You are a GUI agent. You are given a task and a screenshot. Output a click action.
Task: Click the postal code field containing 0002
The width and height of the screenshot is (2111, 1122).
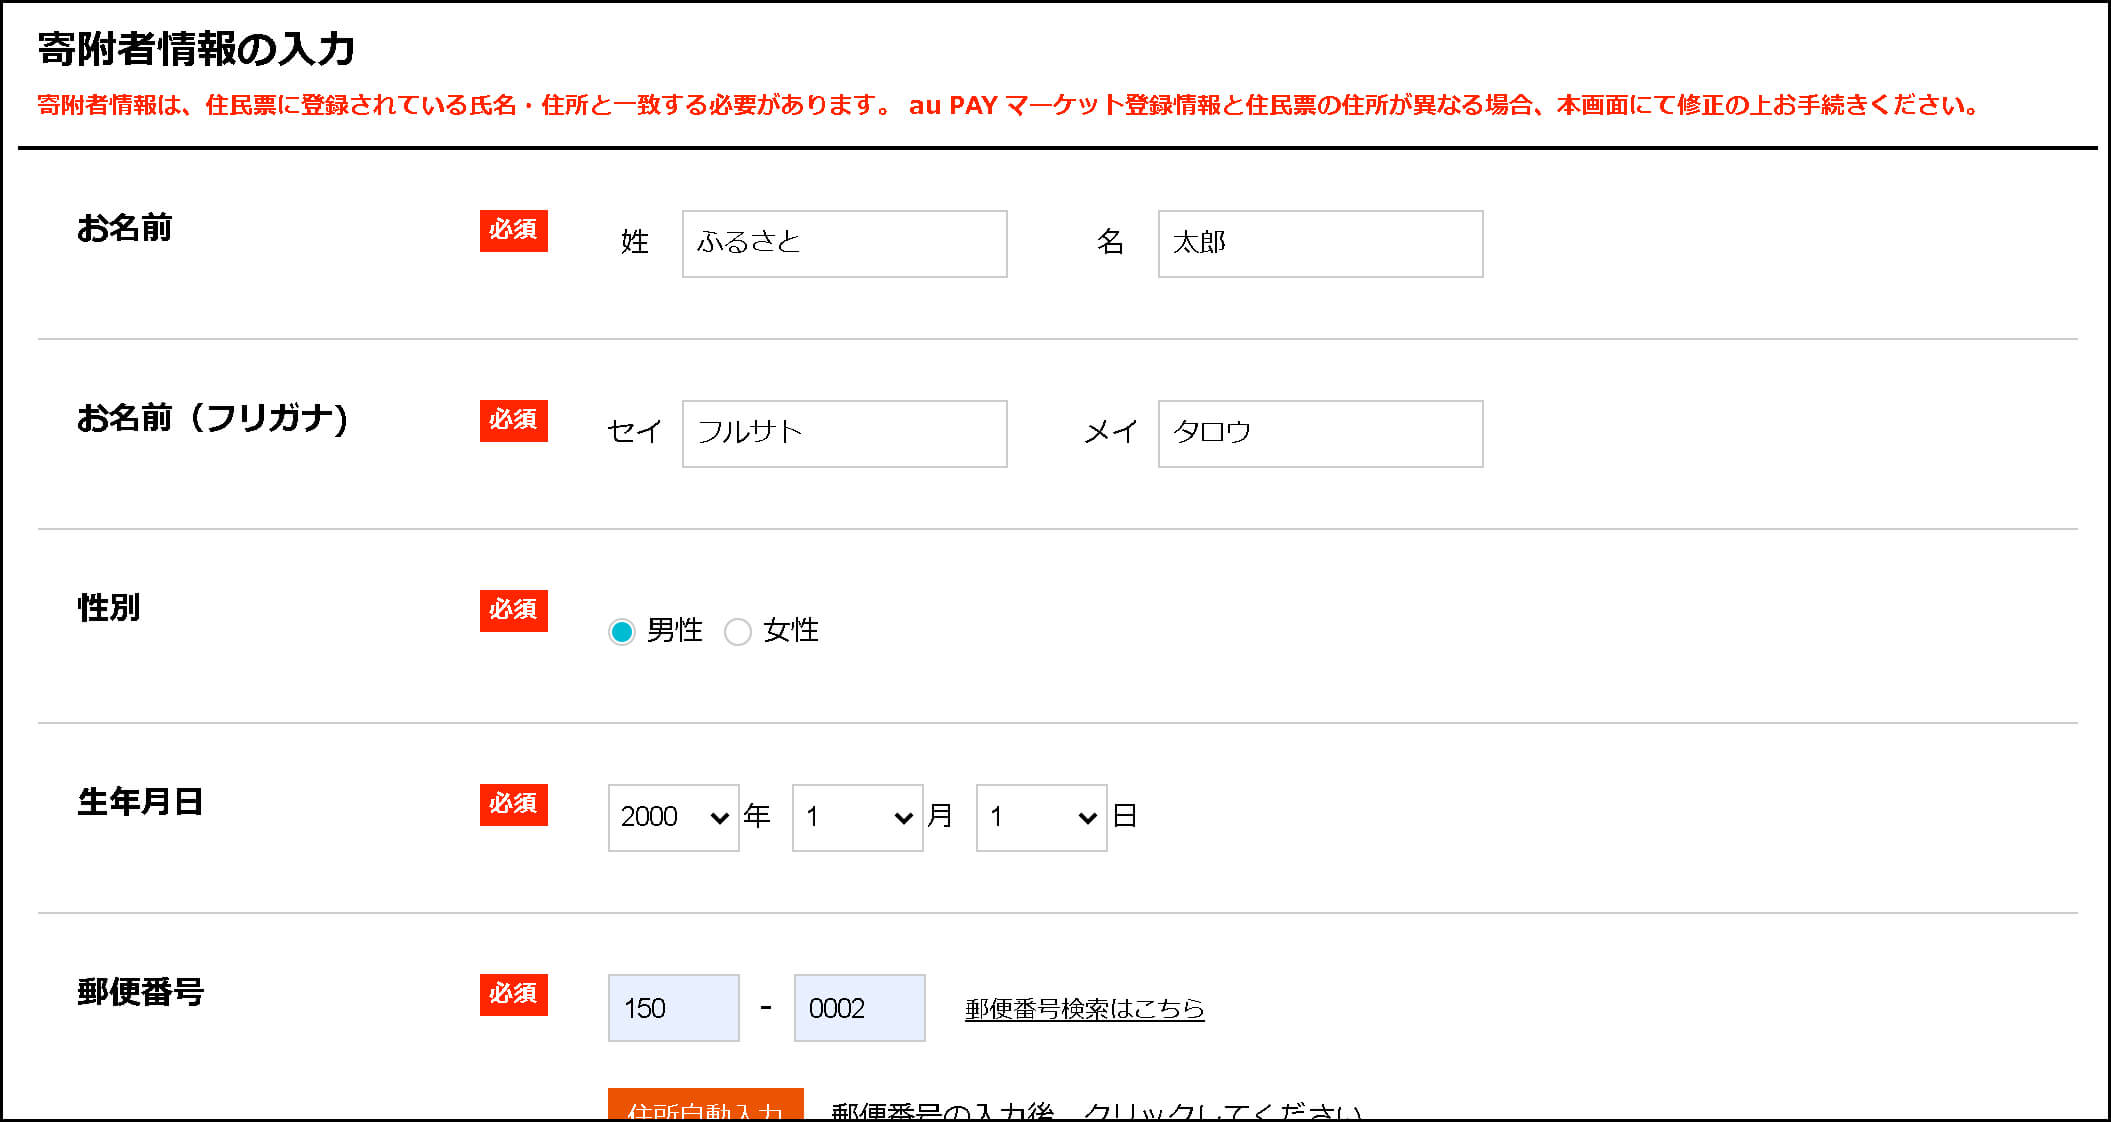859,1008
